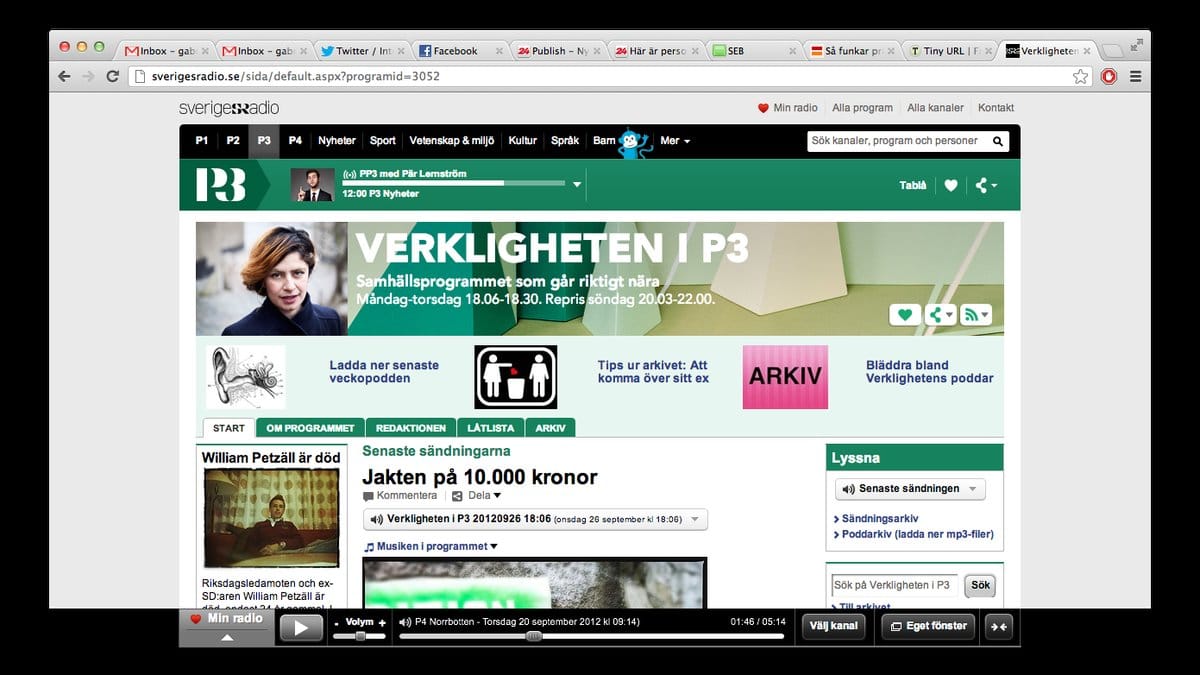Switch to the Tiny URL browser tab
This screenshot has height=675, width=1200.
click(x=951, y=51)
